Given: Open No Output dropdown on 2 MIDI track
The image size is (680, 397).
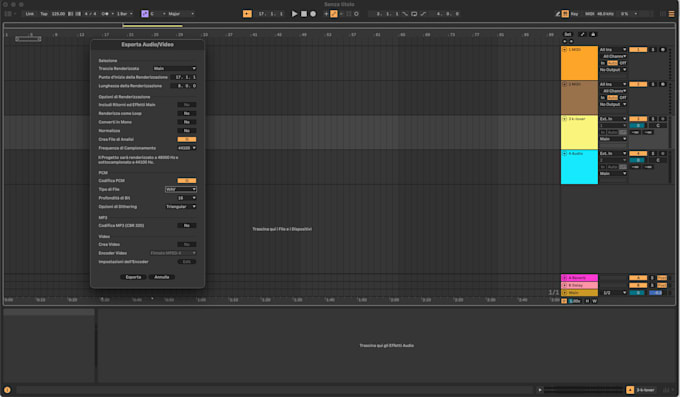Looking at the screenshot, I should click(613, 105).
